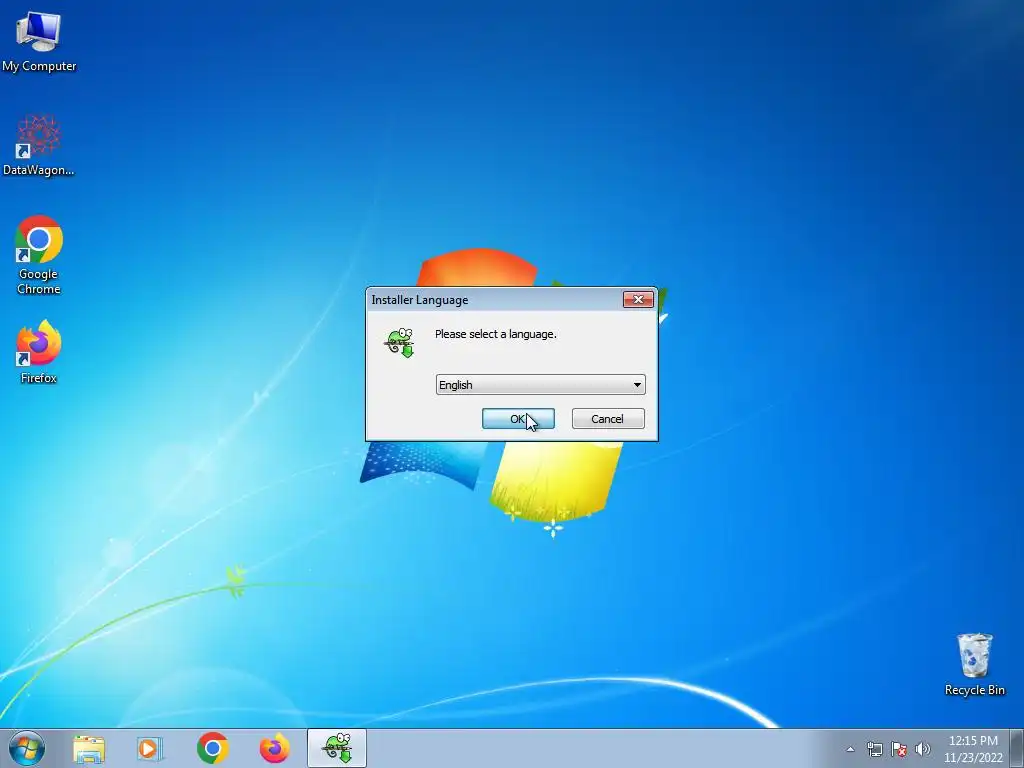Viewport: 1024px width, 768px height.
Task: Click the Show desktop strip
Action: [x=1017, y=748]
